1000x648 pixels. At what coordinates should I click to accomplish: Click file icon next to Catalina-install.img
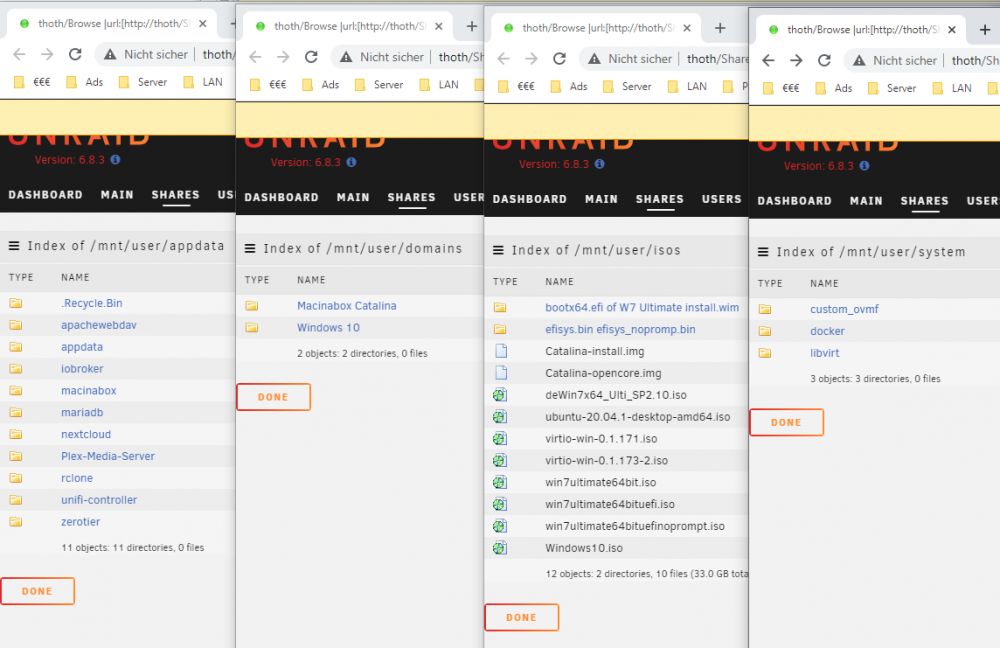(501, 351)
